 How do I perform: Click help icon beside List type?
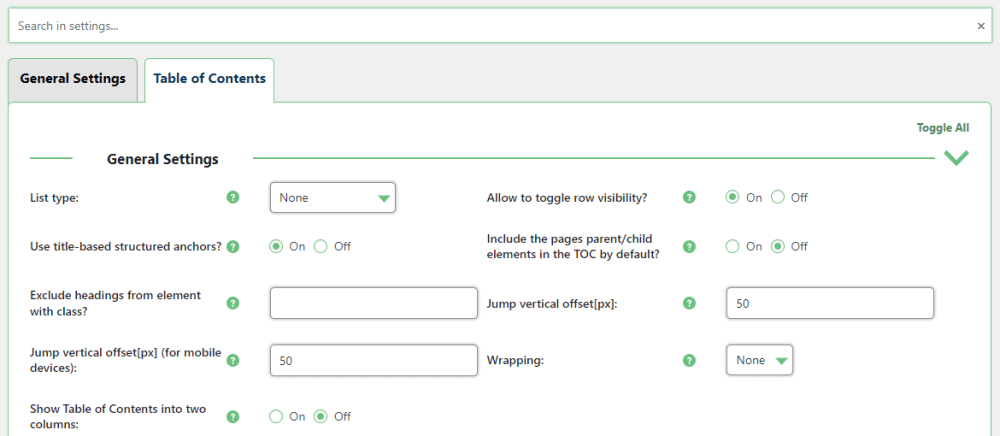pyautogui.click(x=233, y=198)
